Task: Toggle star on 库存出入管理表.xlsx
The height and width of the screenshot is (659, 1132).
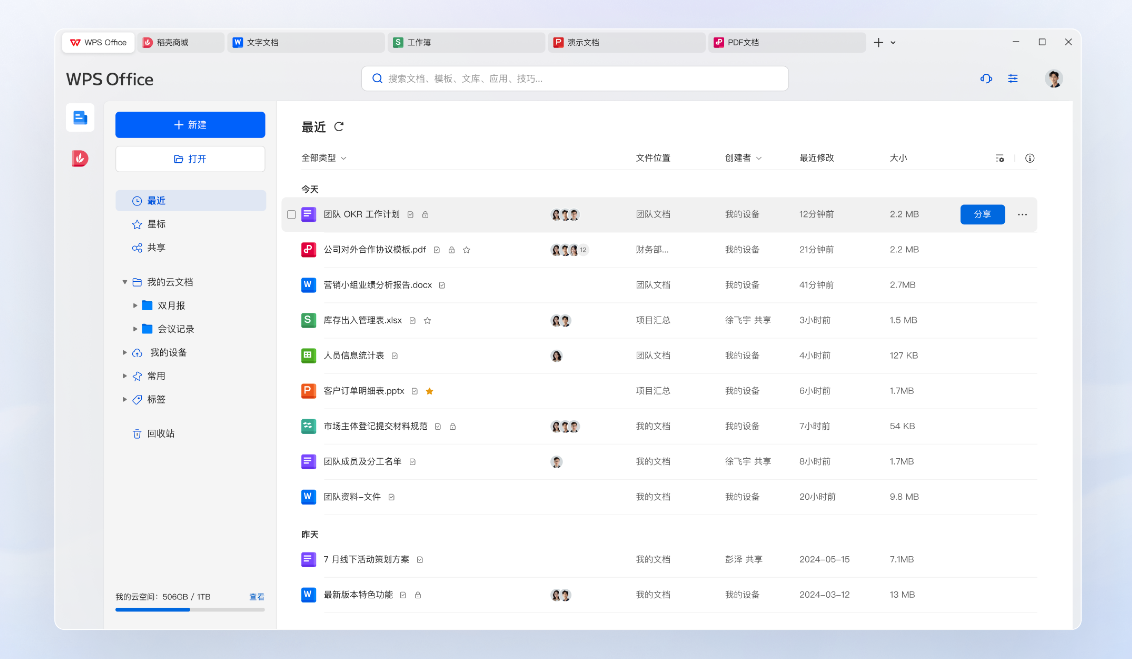Action: (427, 321)
